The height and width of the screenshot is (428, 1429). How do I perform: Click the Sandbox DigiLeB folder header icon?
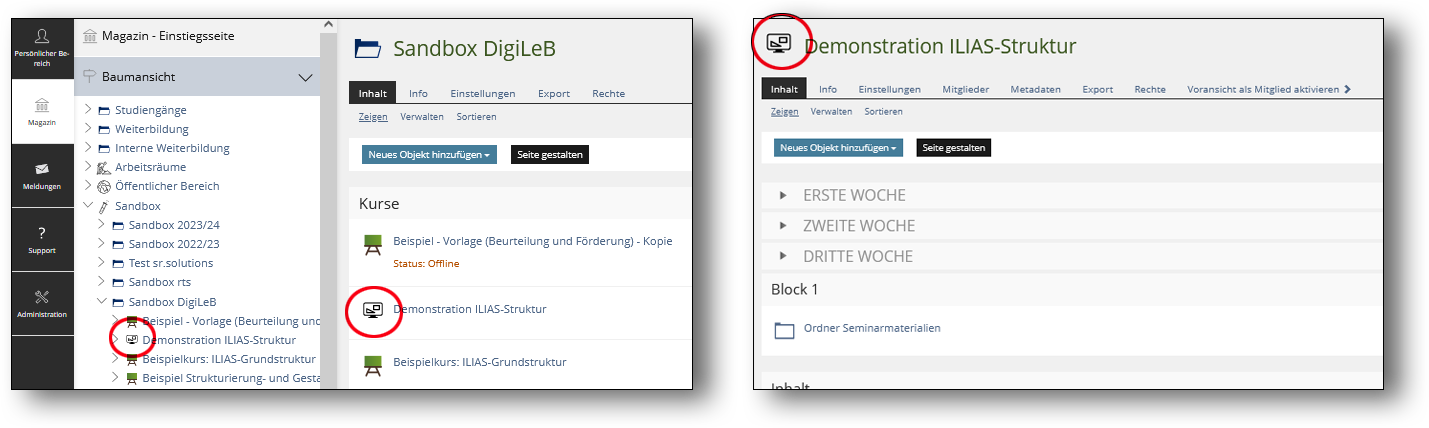point(368,48)
